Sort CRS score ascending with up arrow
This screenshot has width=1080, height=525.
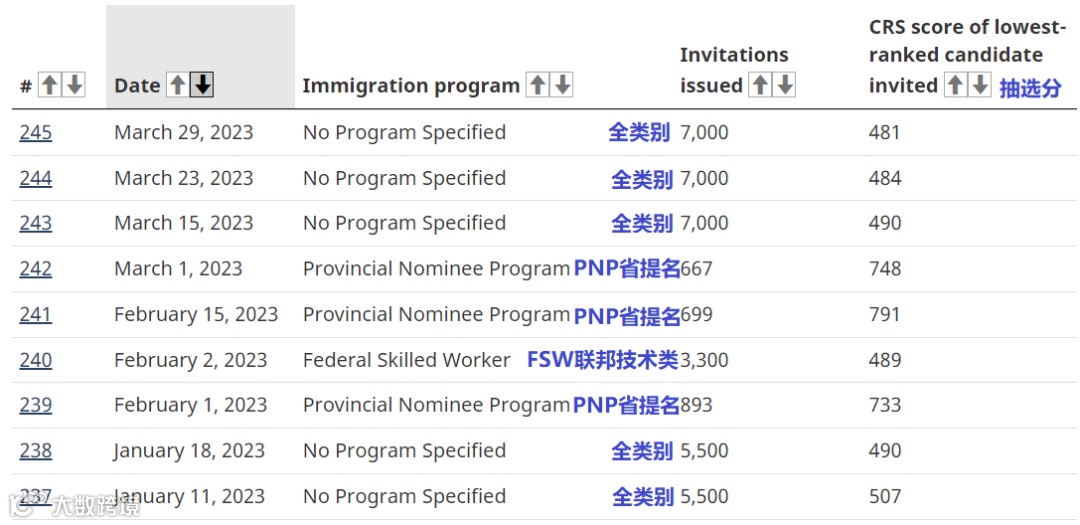(955, 86)
